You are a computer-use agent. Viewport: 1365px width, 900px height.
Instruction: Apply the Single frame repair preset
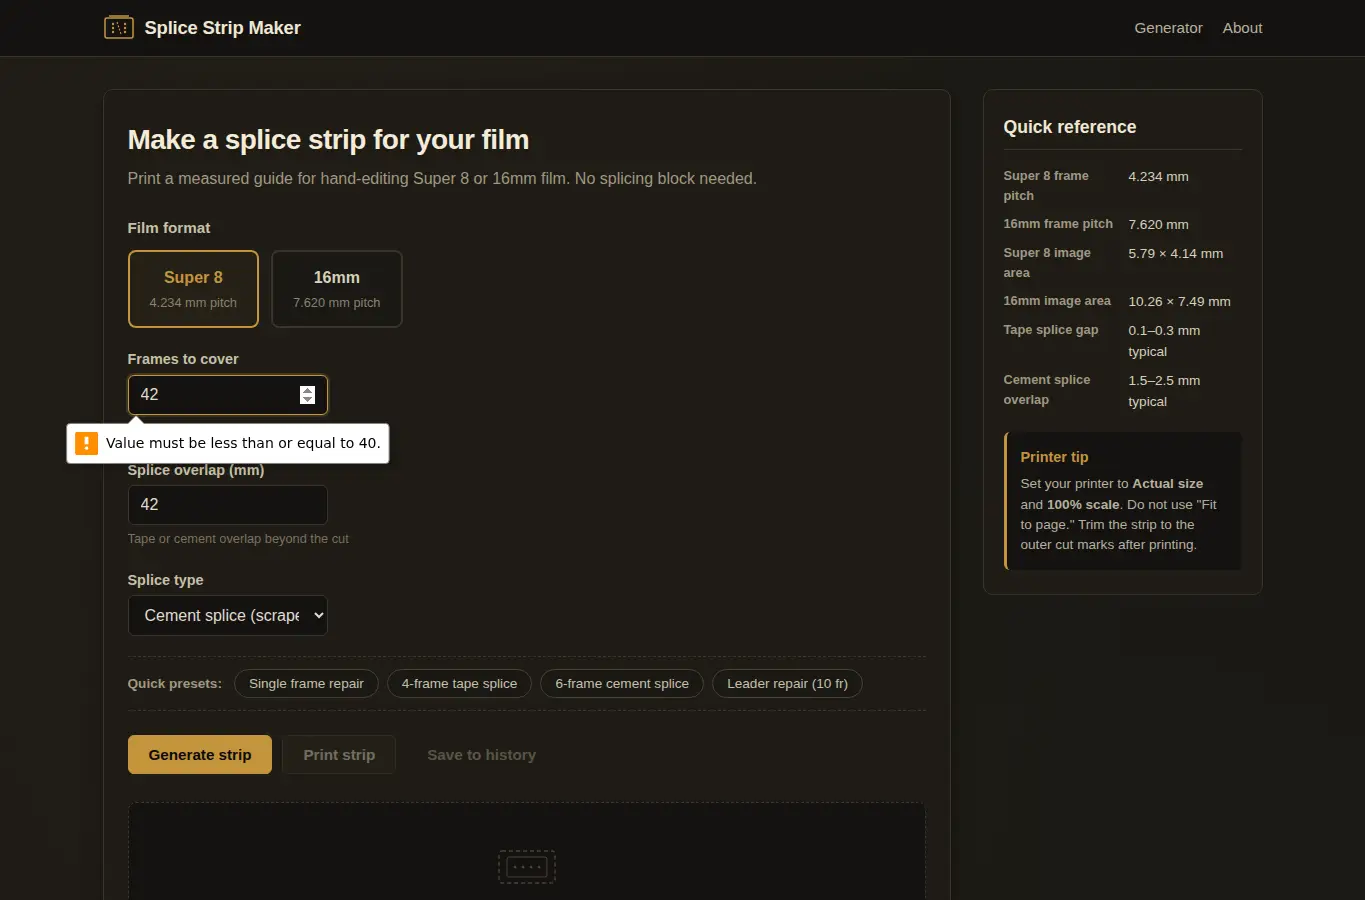coord(306,684)
